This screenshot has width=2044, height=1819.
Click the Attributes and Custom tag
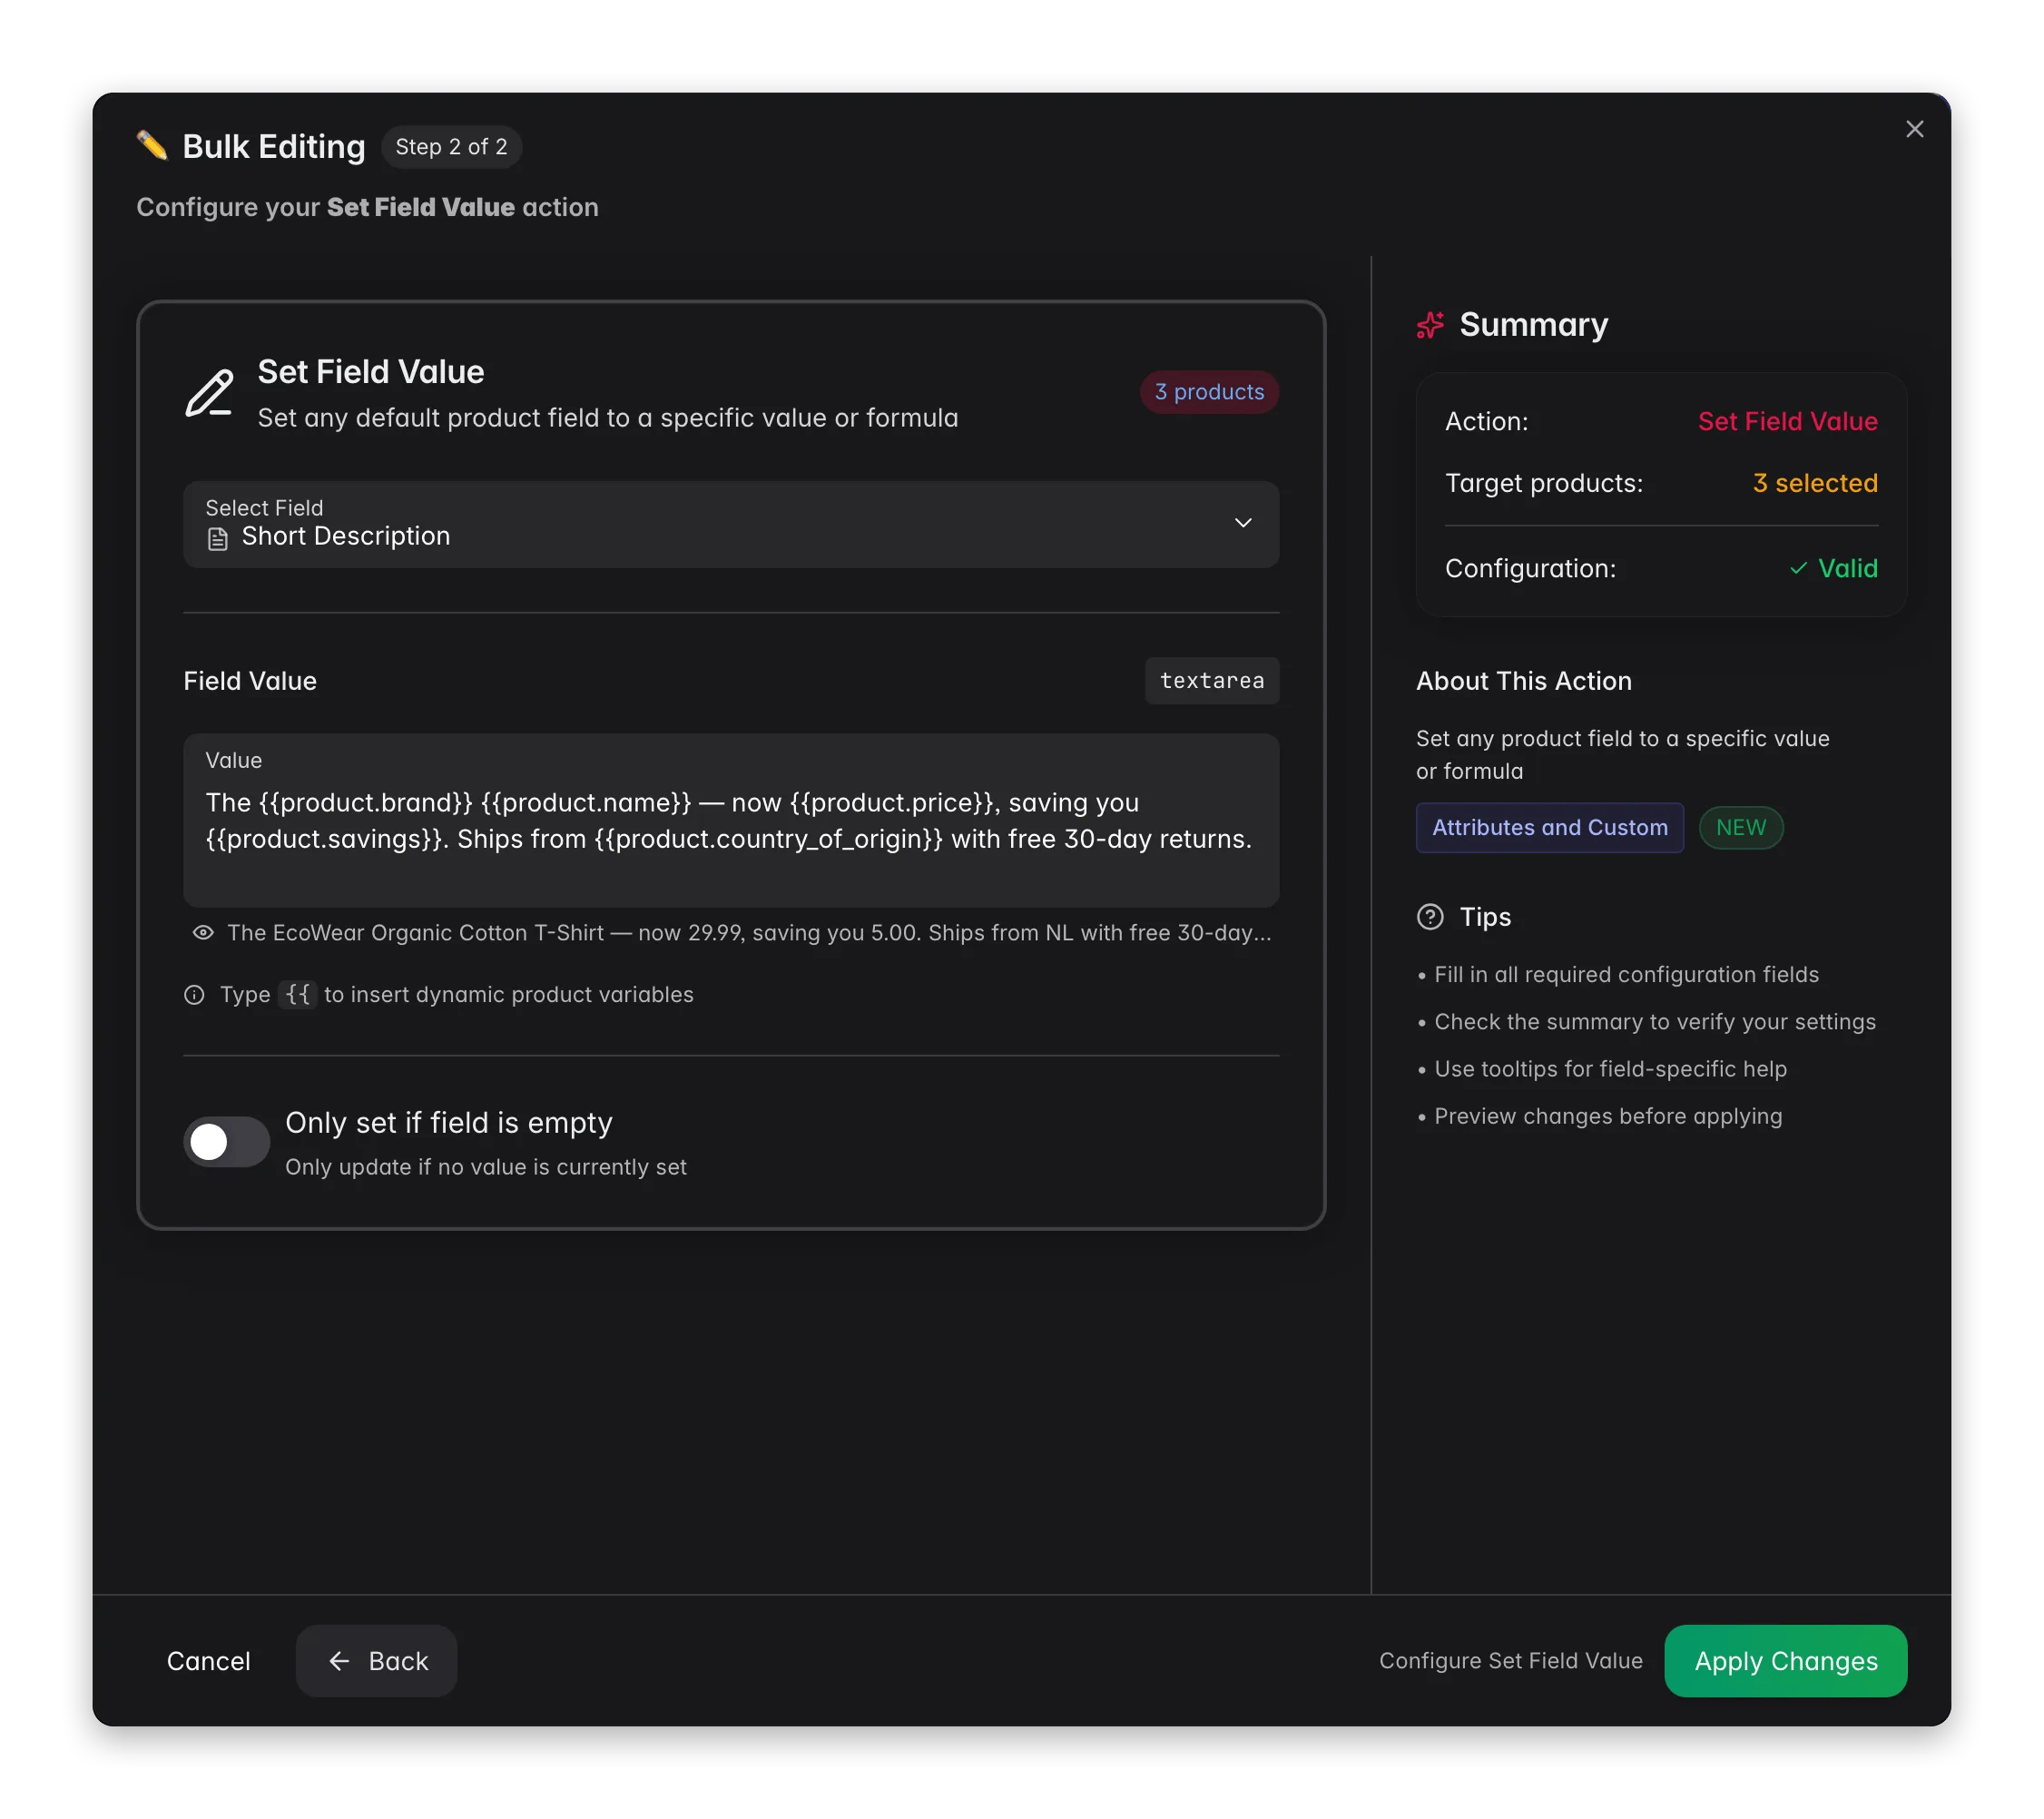click(x=1549, y=827)
